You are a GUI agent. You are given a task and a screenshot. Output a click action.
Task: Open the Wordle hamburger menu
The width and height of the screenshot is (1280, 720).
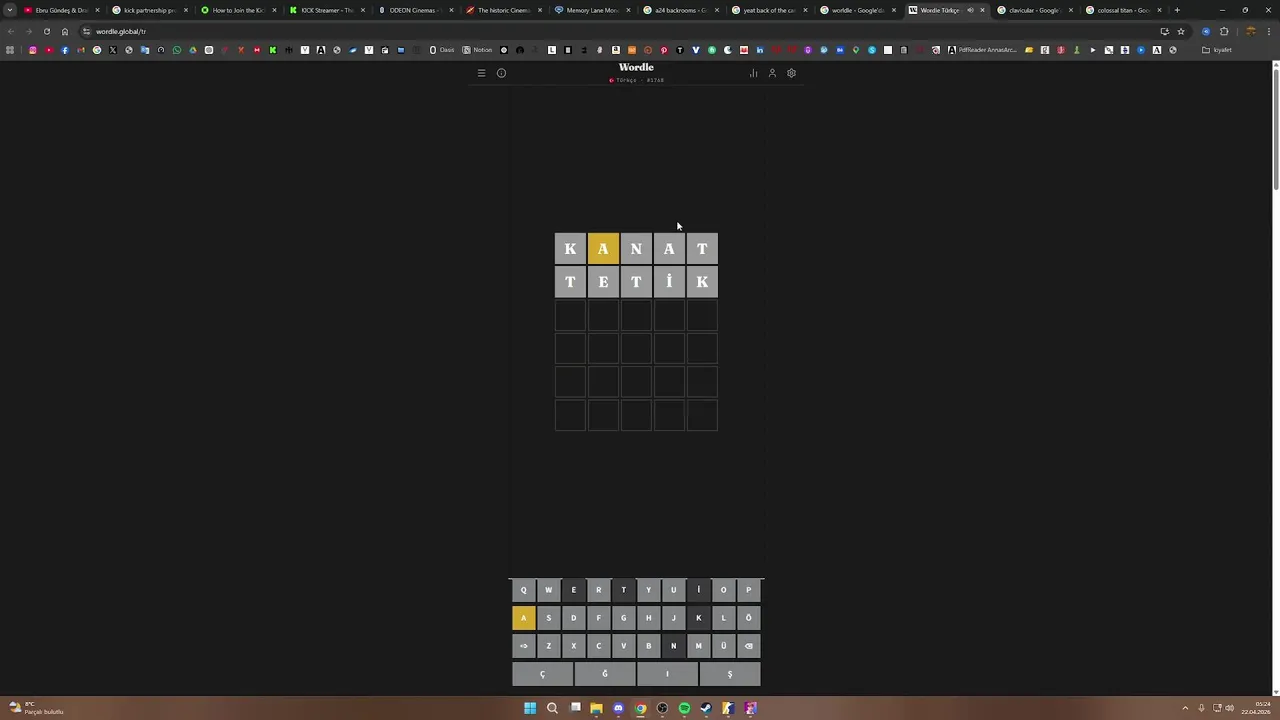(481, 73)
